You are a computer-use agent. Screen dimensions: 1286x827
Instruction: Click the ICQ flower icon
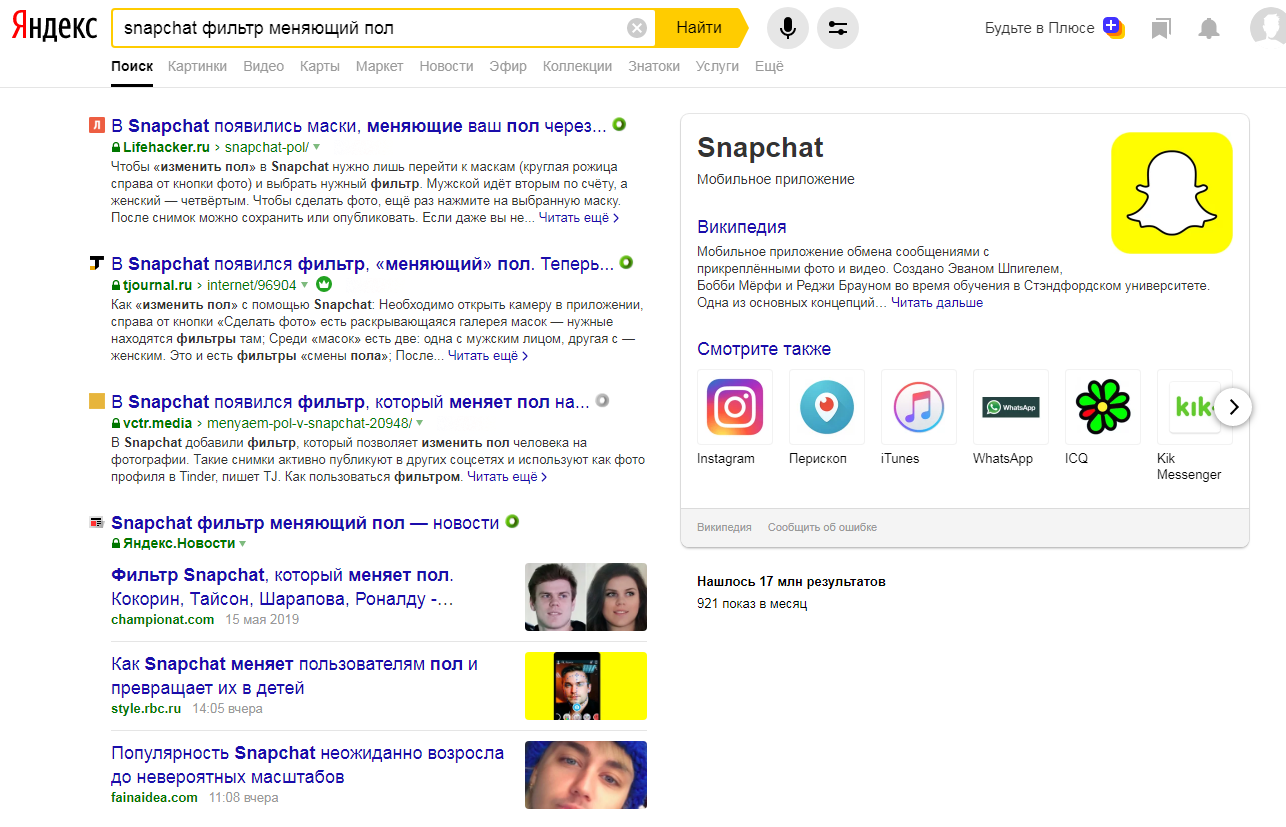[x=1102, y=407]
